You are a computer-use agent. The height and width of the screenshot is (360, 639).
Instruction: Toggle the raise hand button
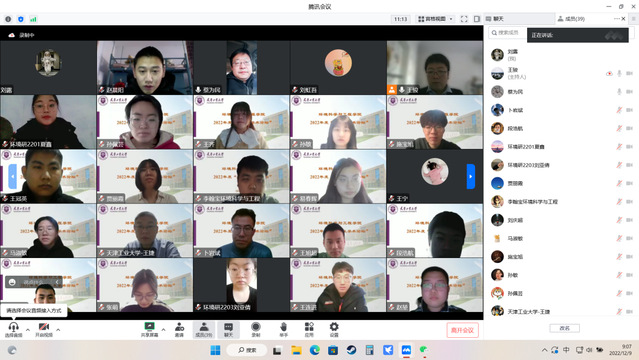[x=284, y=327]
